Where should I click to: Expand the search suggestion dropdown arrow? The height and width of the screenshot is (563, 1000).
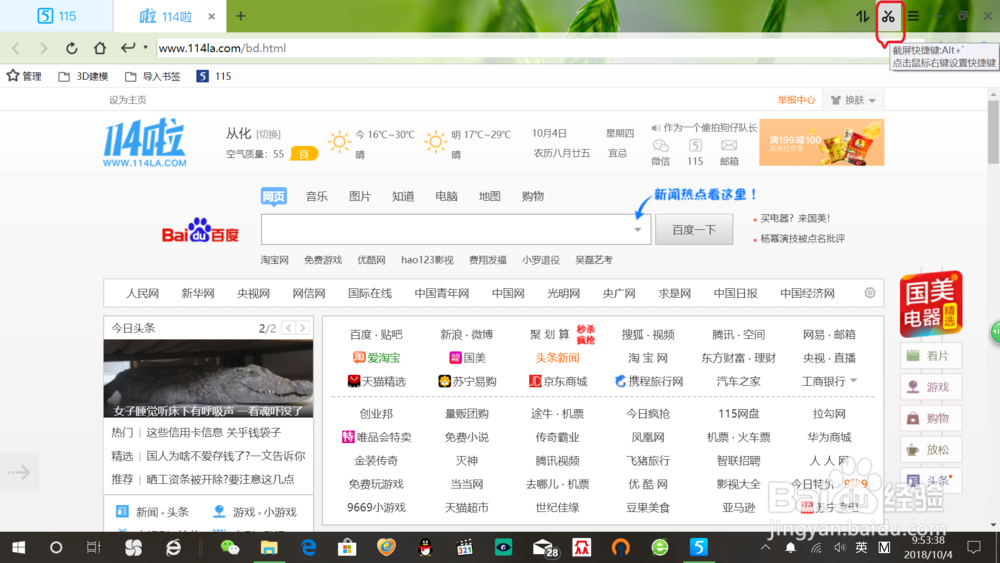pyautogui.click(x=637, y=230)
